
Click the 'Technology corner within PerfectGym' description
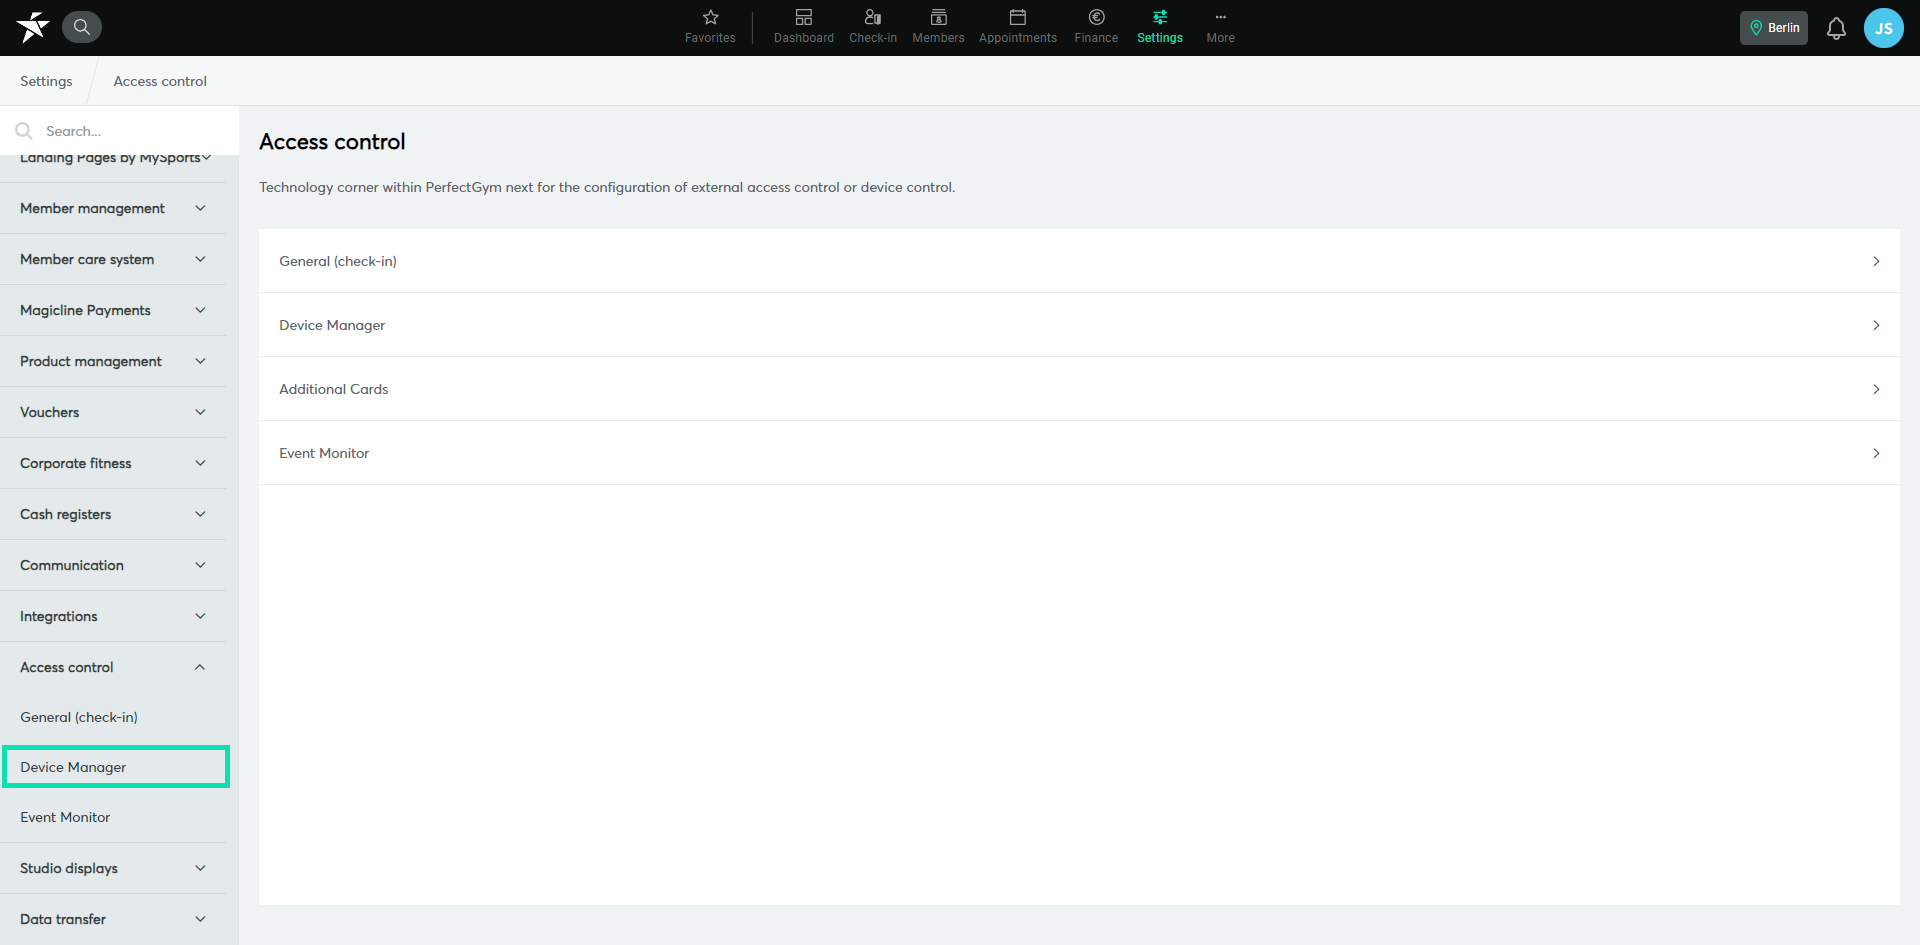tap(607, 187)
